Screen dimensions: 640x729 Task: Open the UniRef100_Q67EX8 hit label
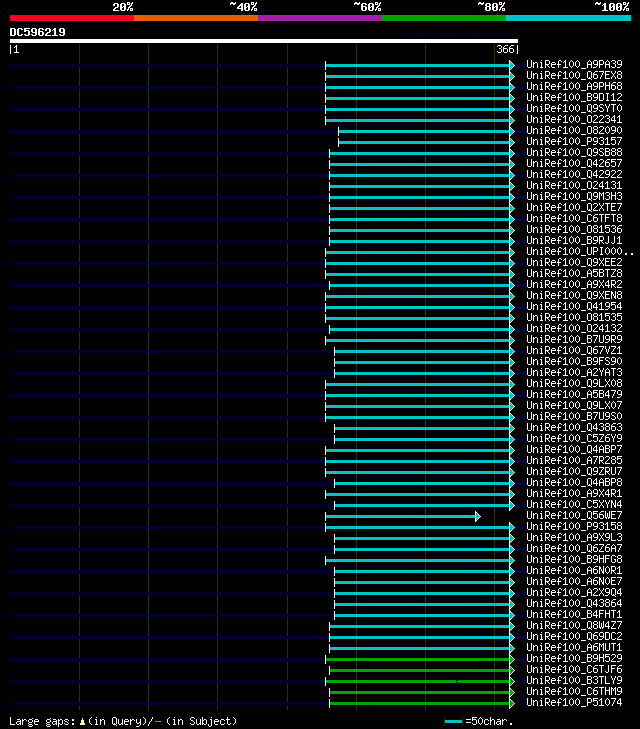tap(574, 75)
